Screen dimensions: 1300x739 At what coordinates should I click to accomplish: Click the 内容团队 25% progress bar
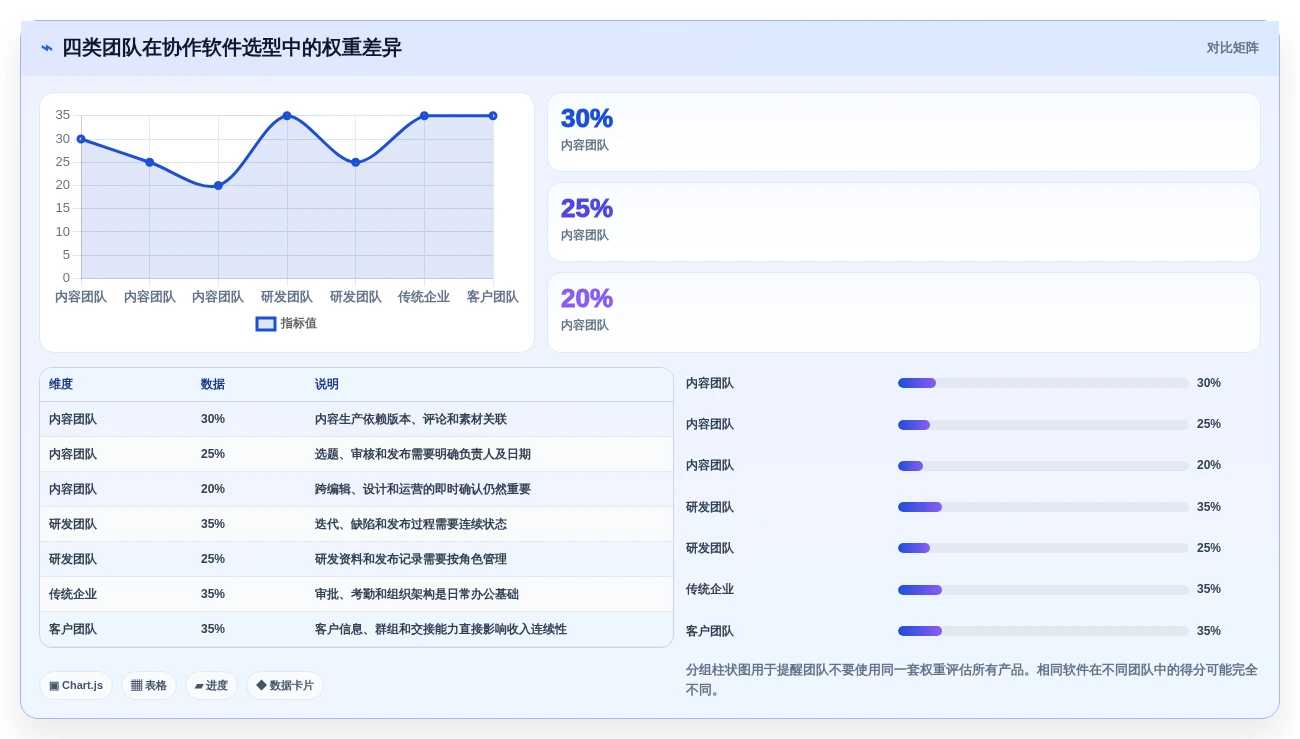(1043, 424)
